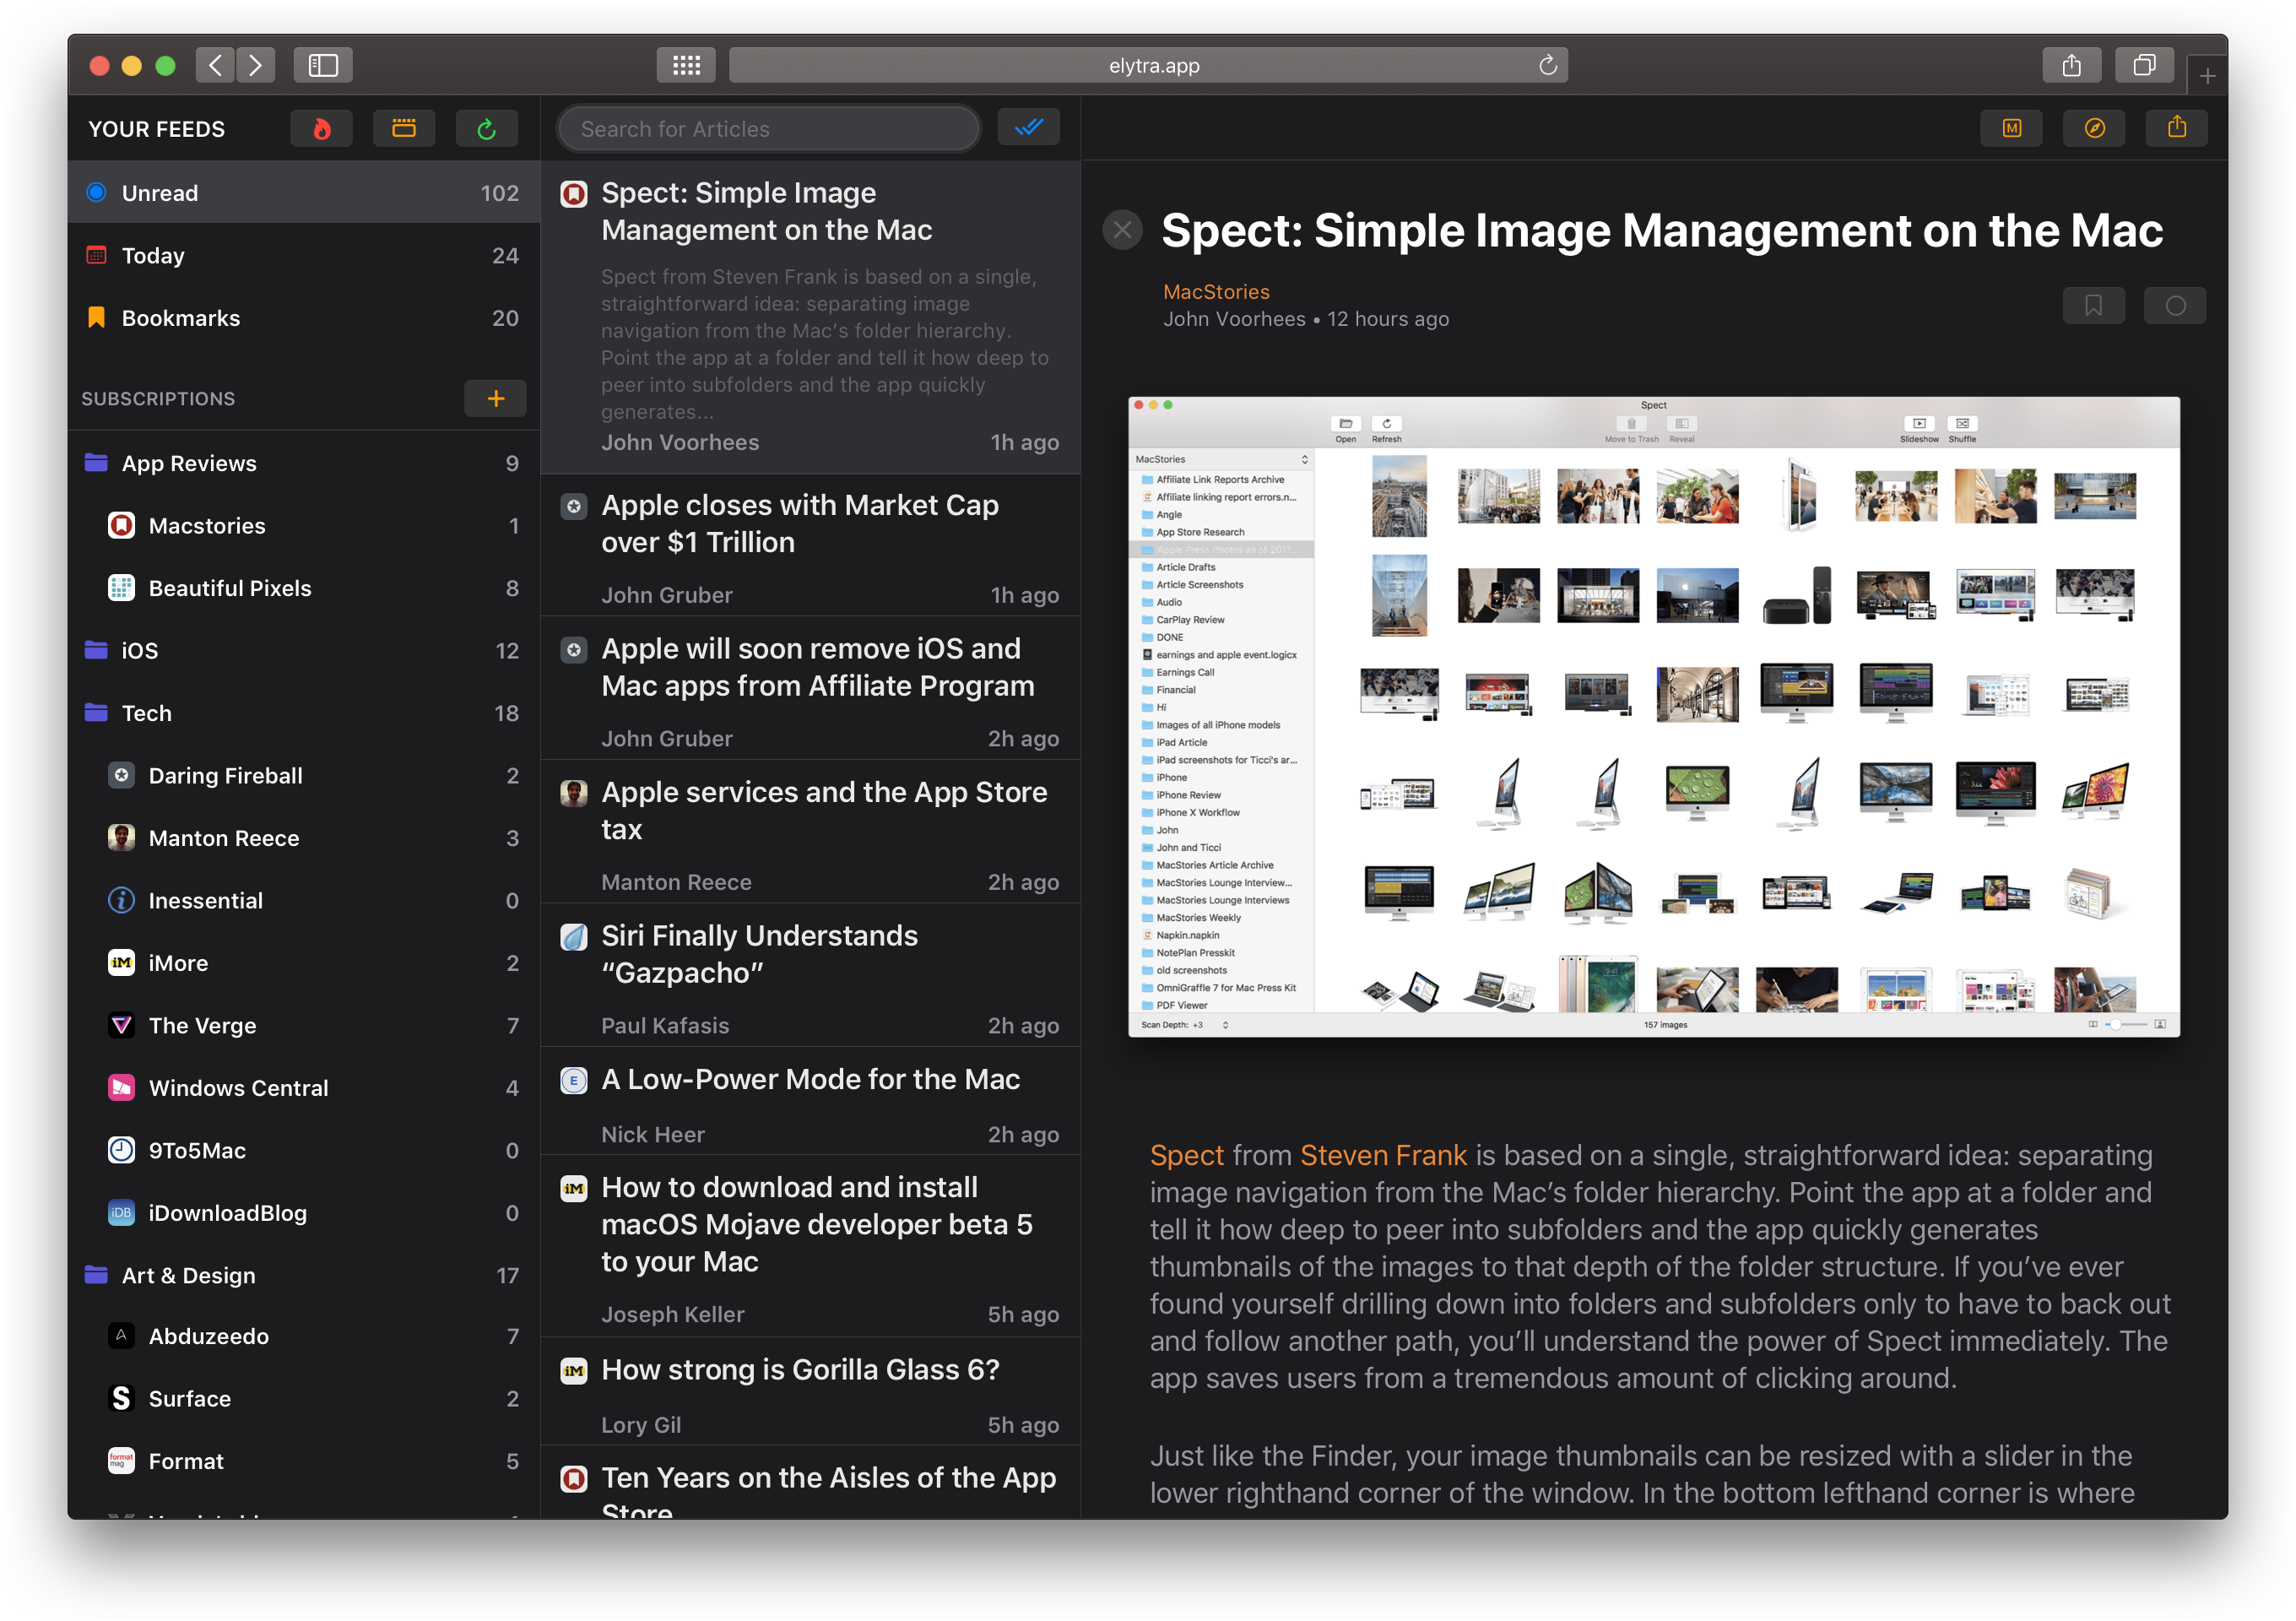Screen dimensions: 2296x1621
Task: Toggle read status using circle icon in article
Action: [x=2175, y=305]
